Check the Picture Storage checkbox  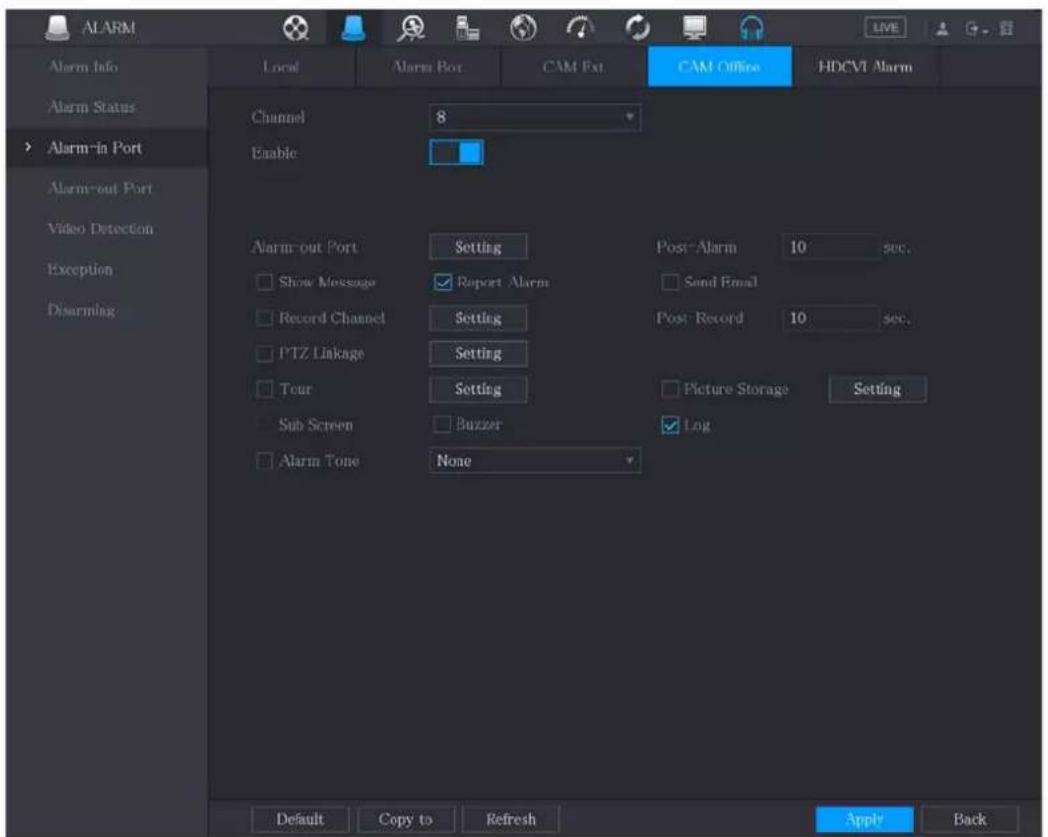tap(670, 389)
